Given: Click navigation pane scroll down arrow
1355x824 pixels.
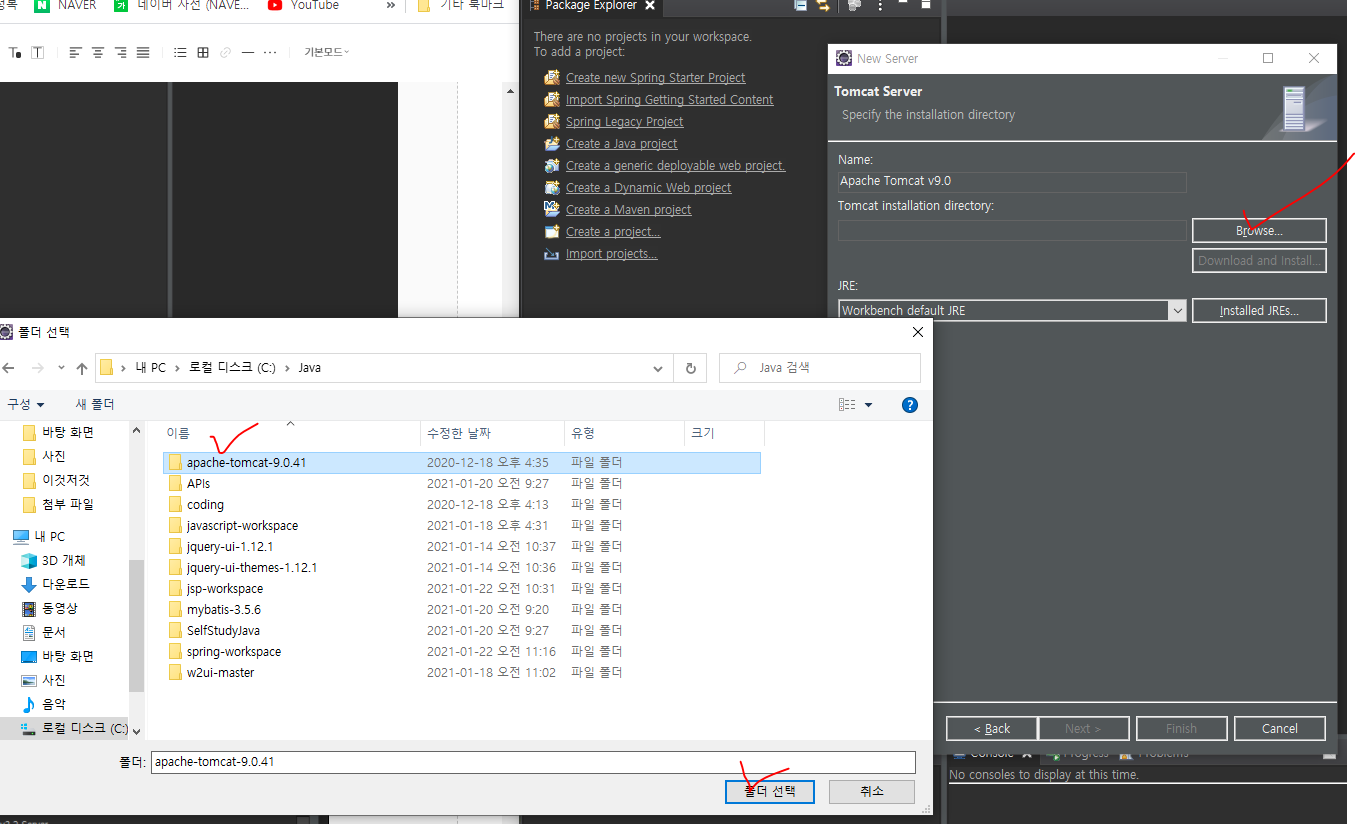Looking at the screenshot, I should pyautogui.click(x=137, y=732).
